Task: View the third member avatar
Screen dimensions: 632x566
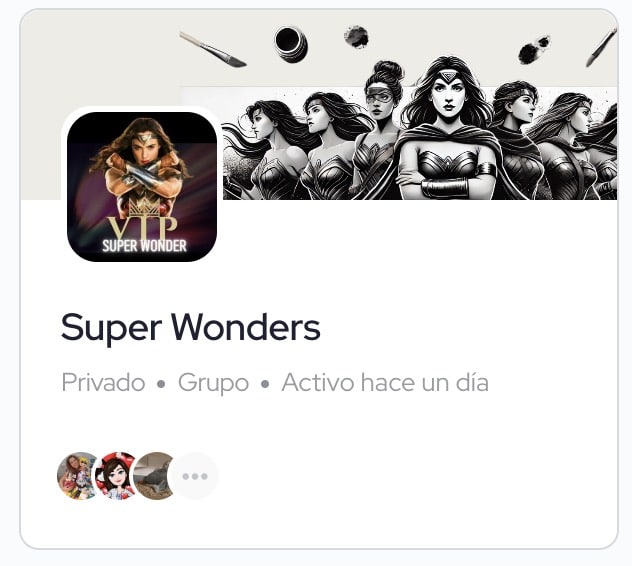Action: coord(153,476)
